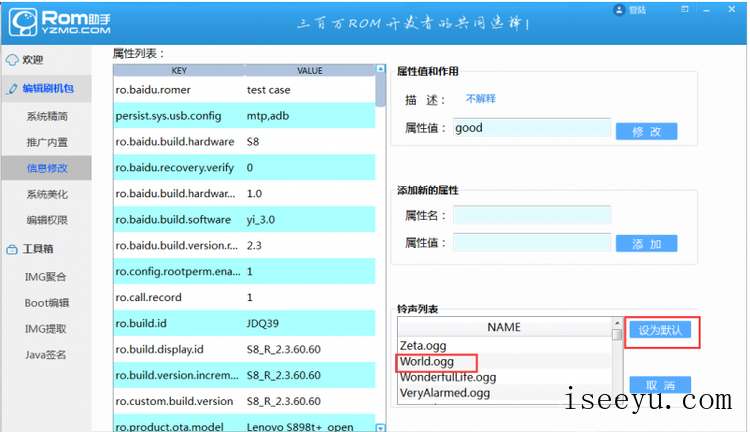Select the ro.product.ota.model row

pyautogui.click(x=244, y=425)
